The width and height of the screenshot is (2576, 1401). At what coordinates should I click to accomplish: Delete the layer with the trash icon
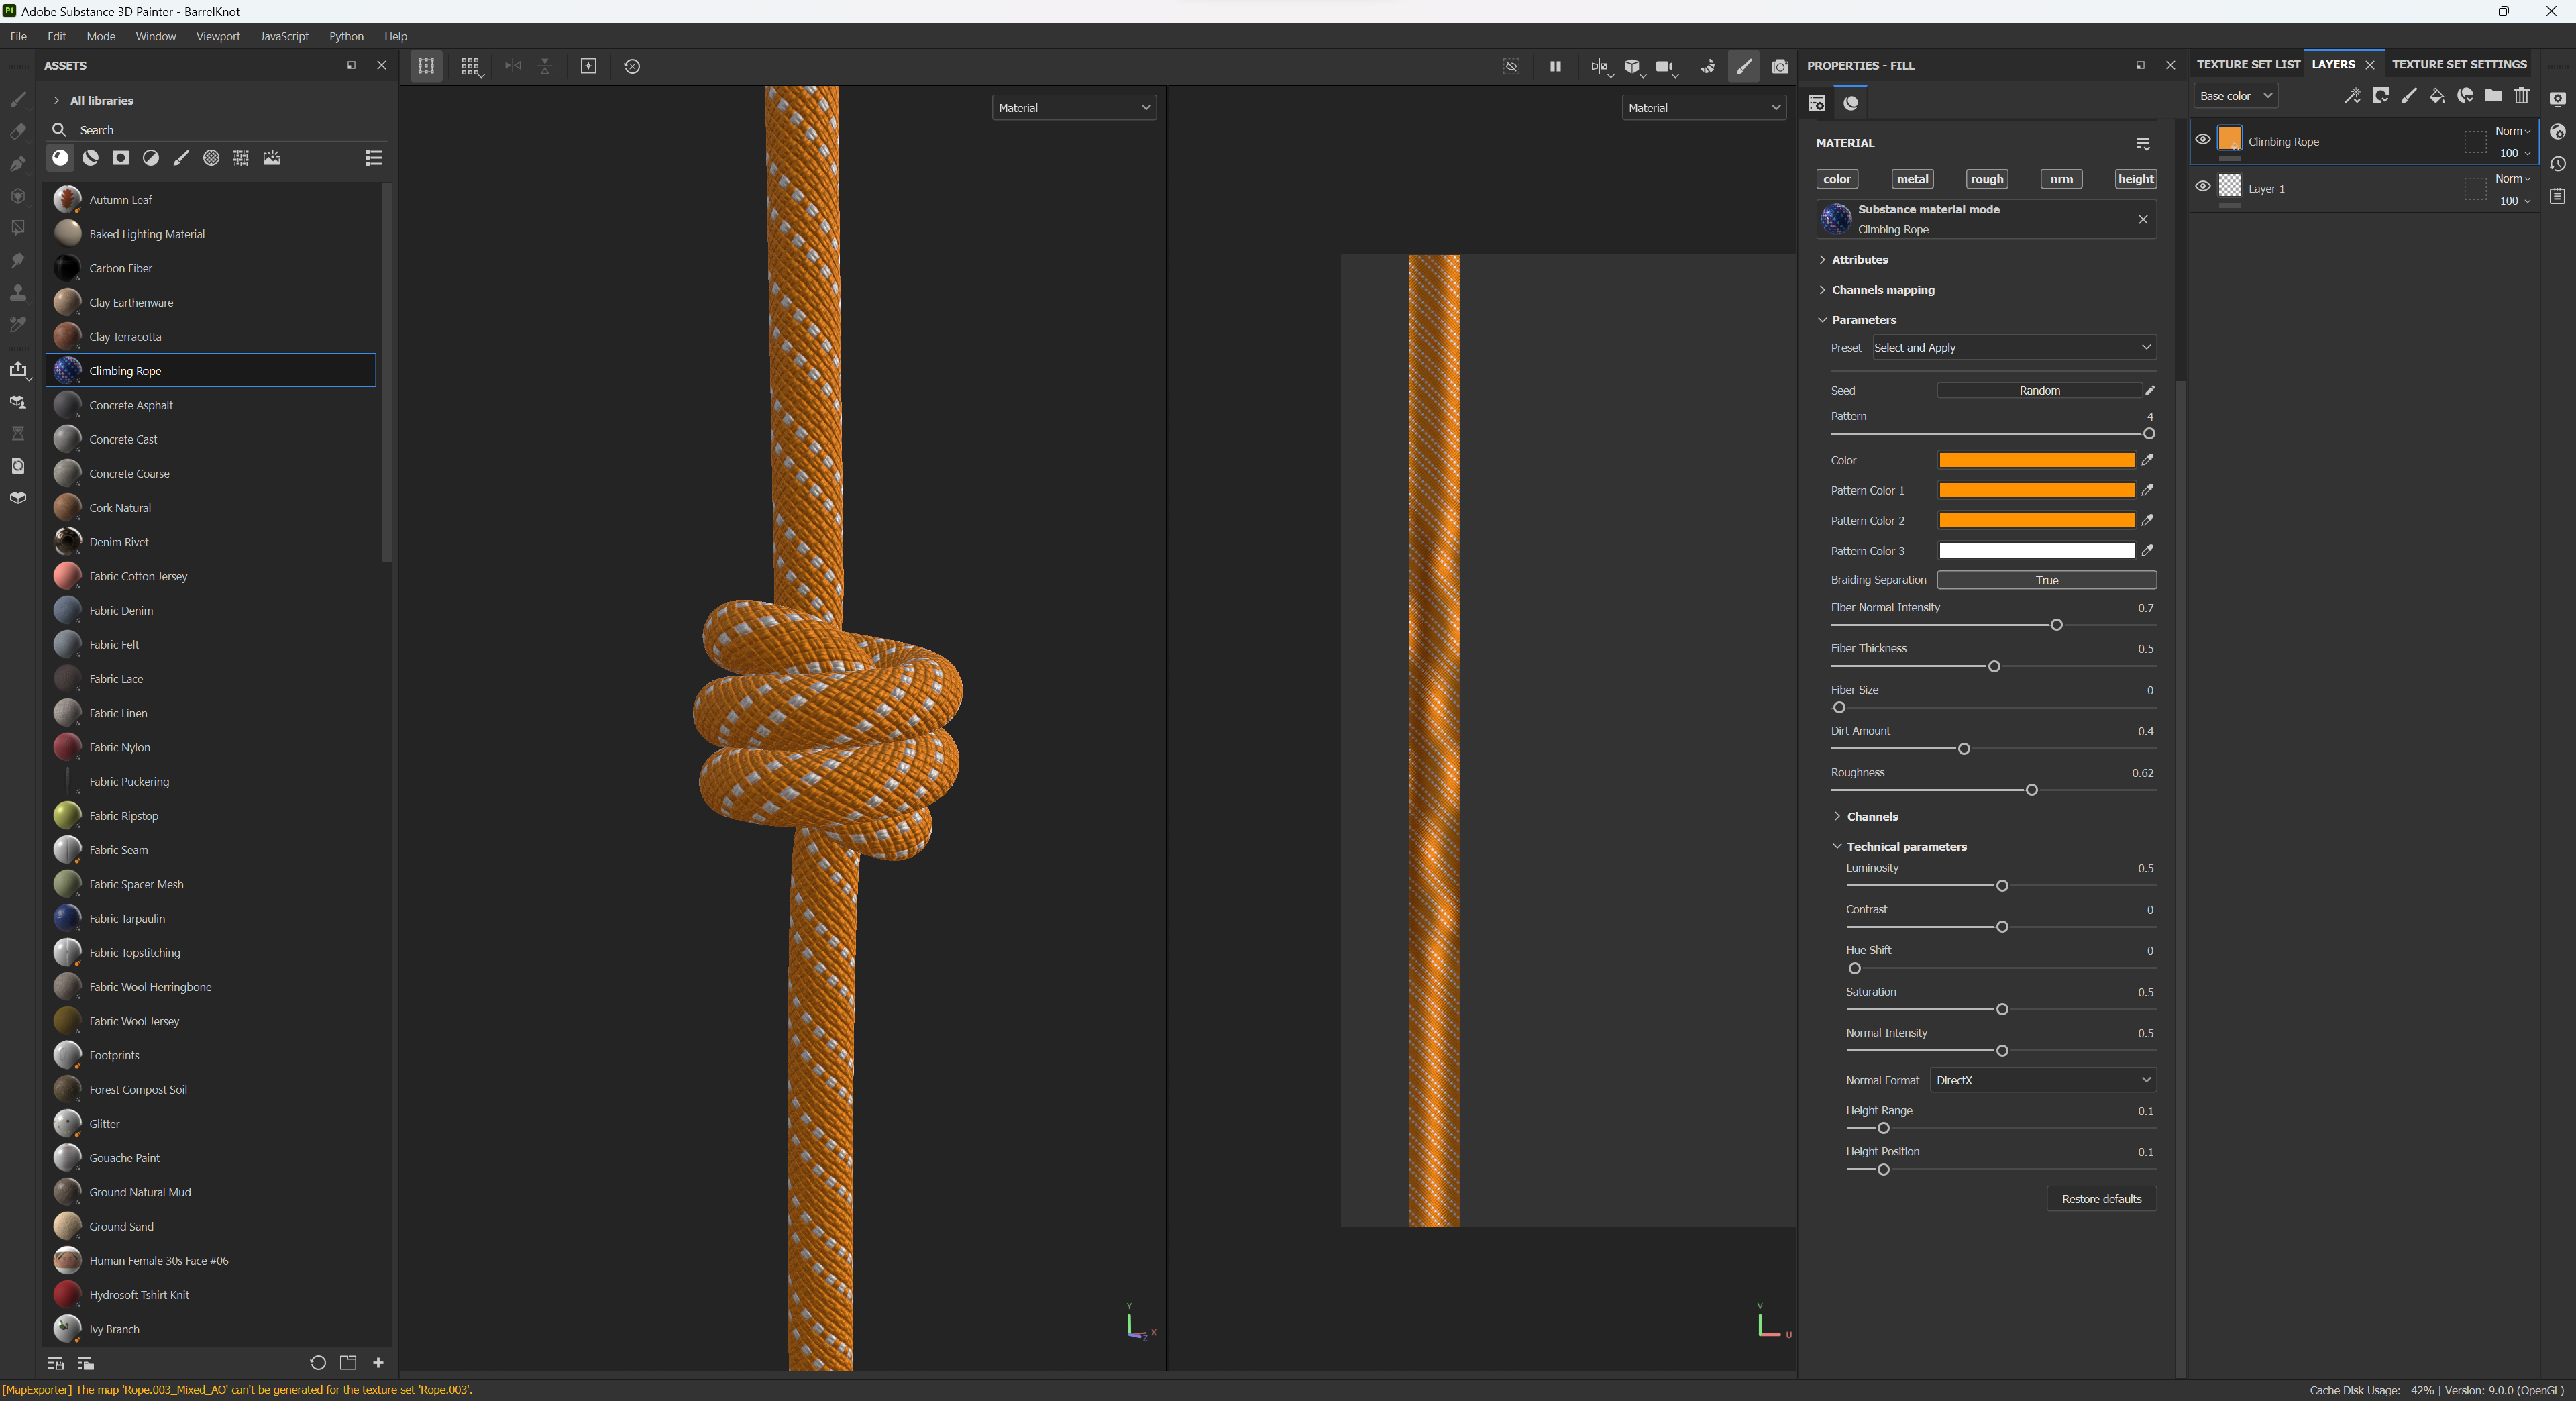click(x=2521, y=96)
